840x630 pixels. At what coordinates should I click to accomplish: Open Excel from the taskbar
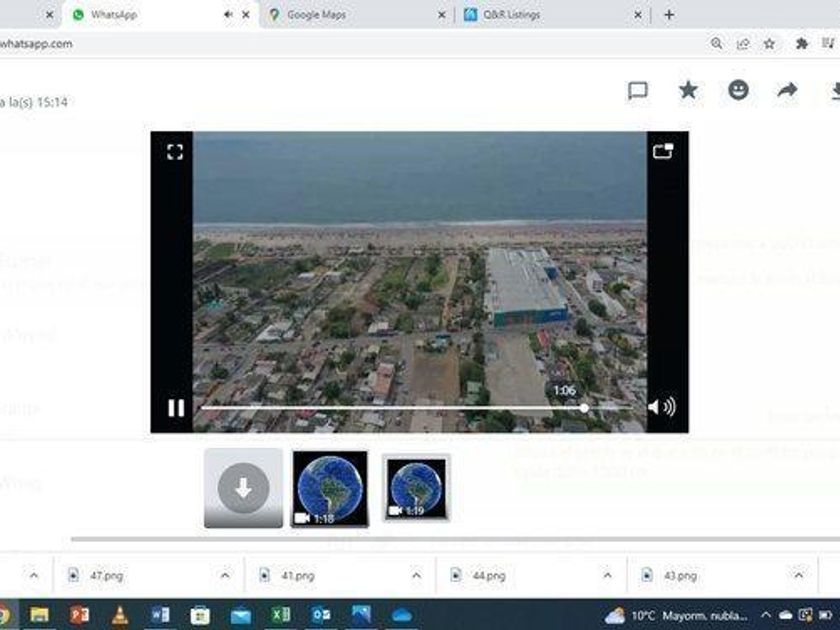click(281, 614)
